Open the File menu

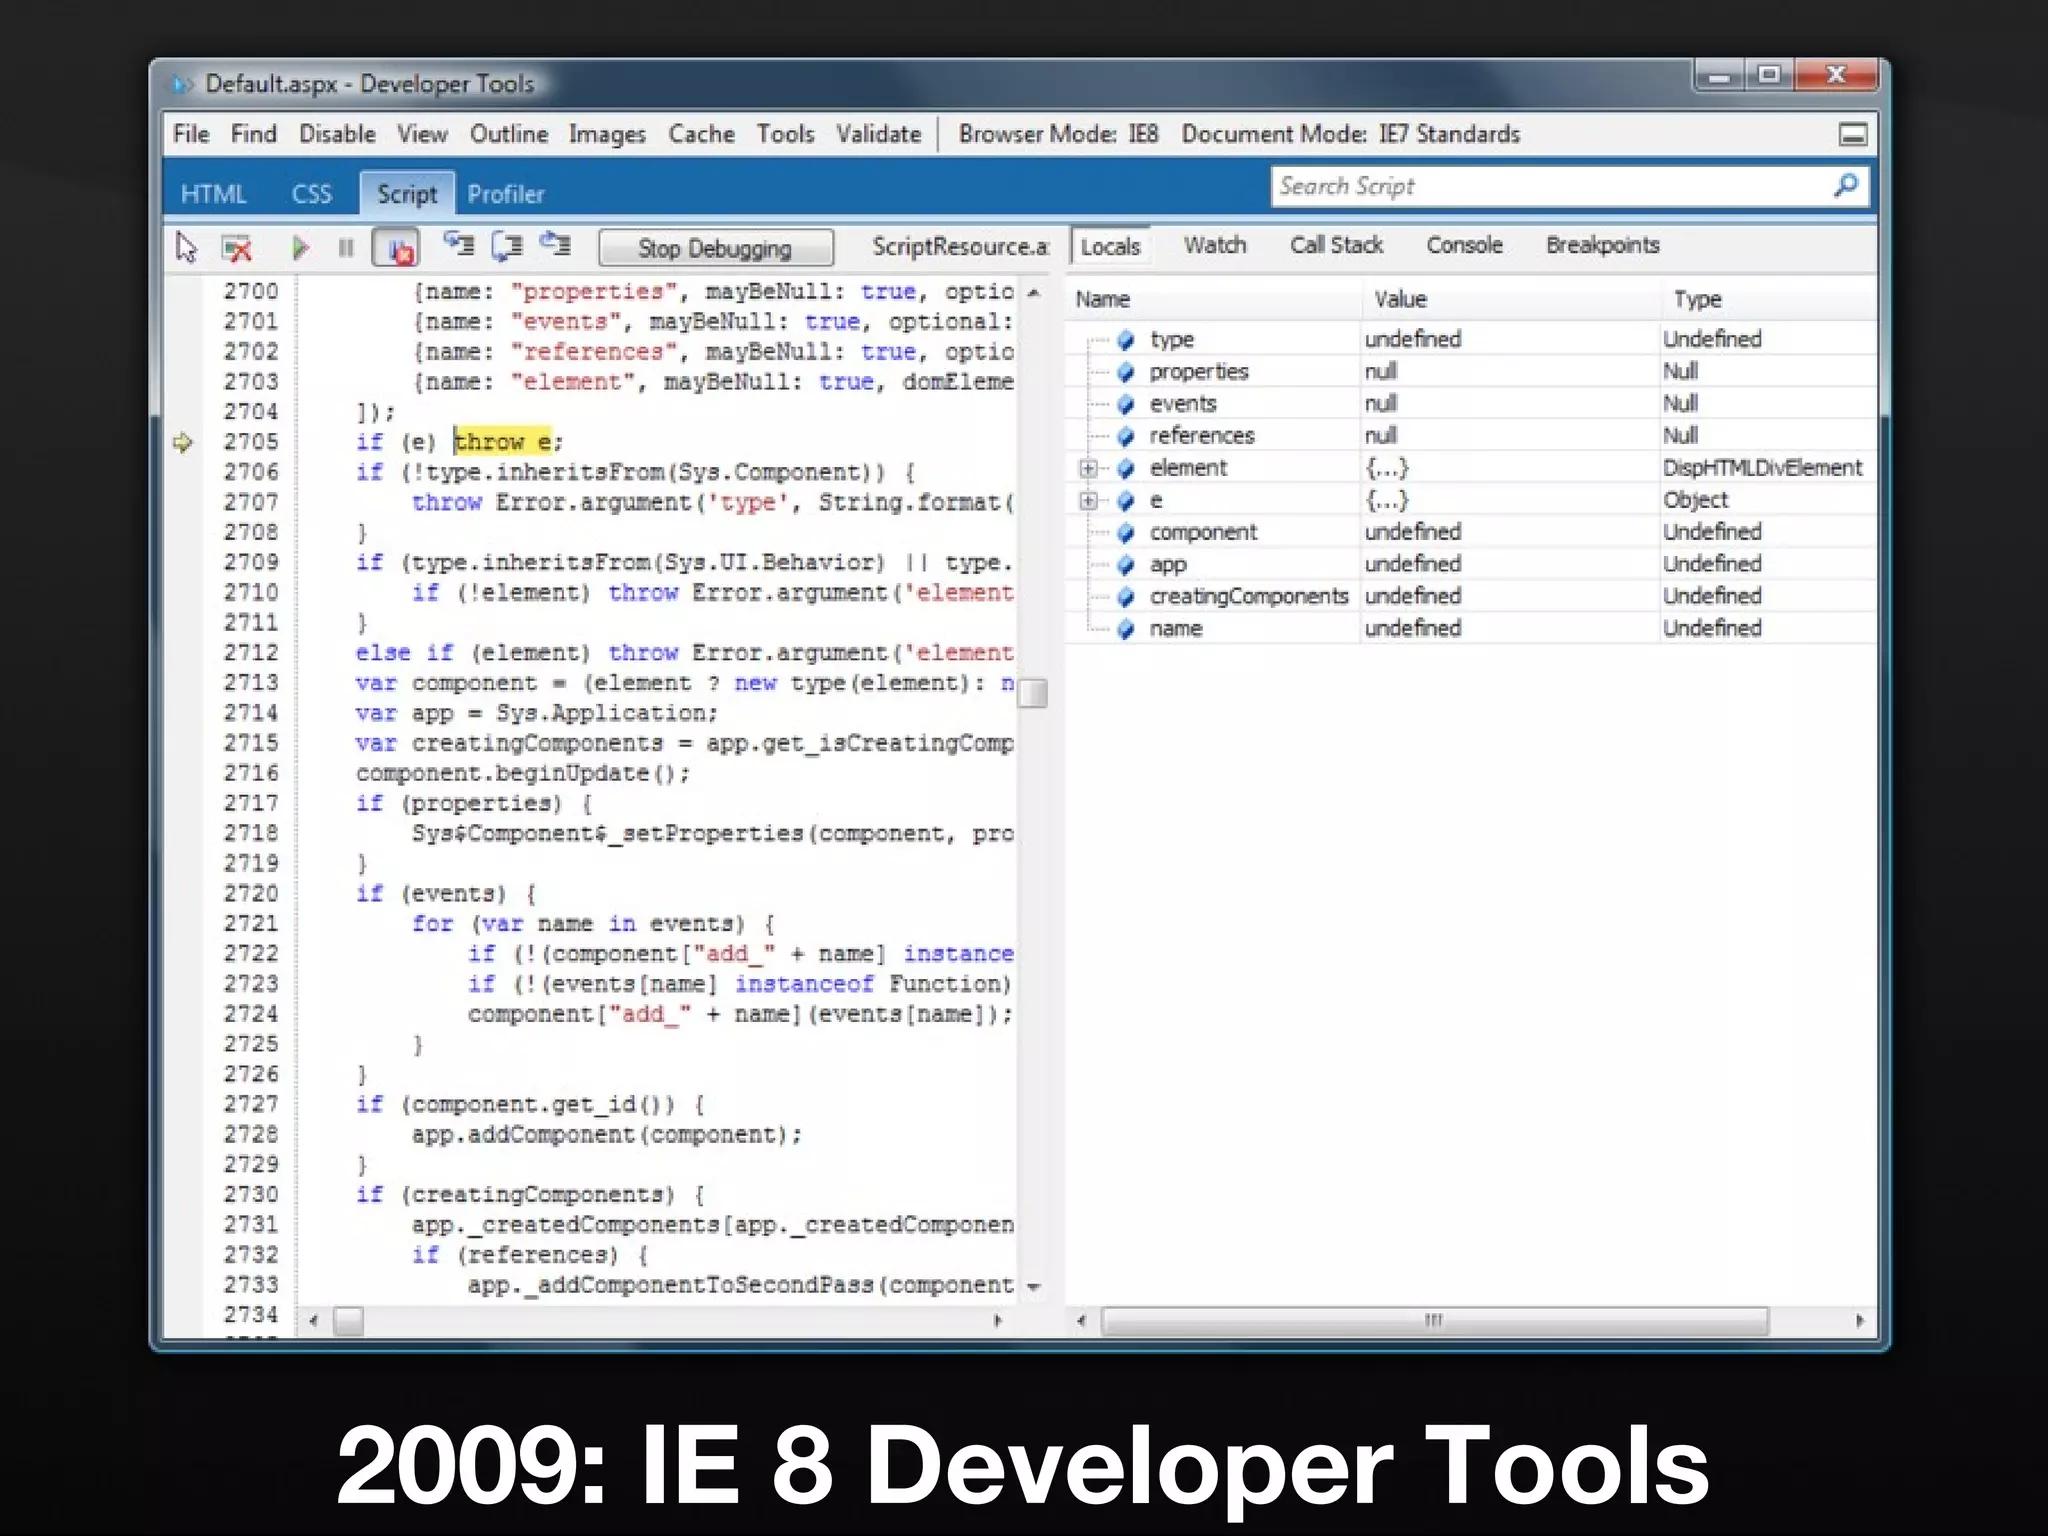(191, 134)
